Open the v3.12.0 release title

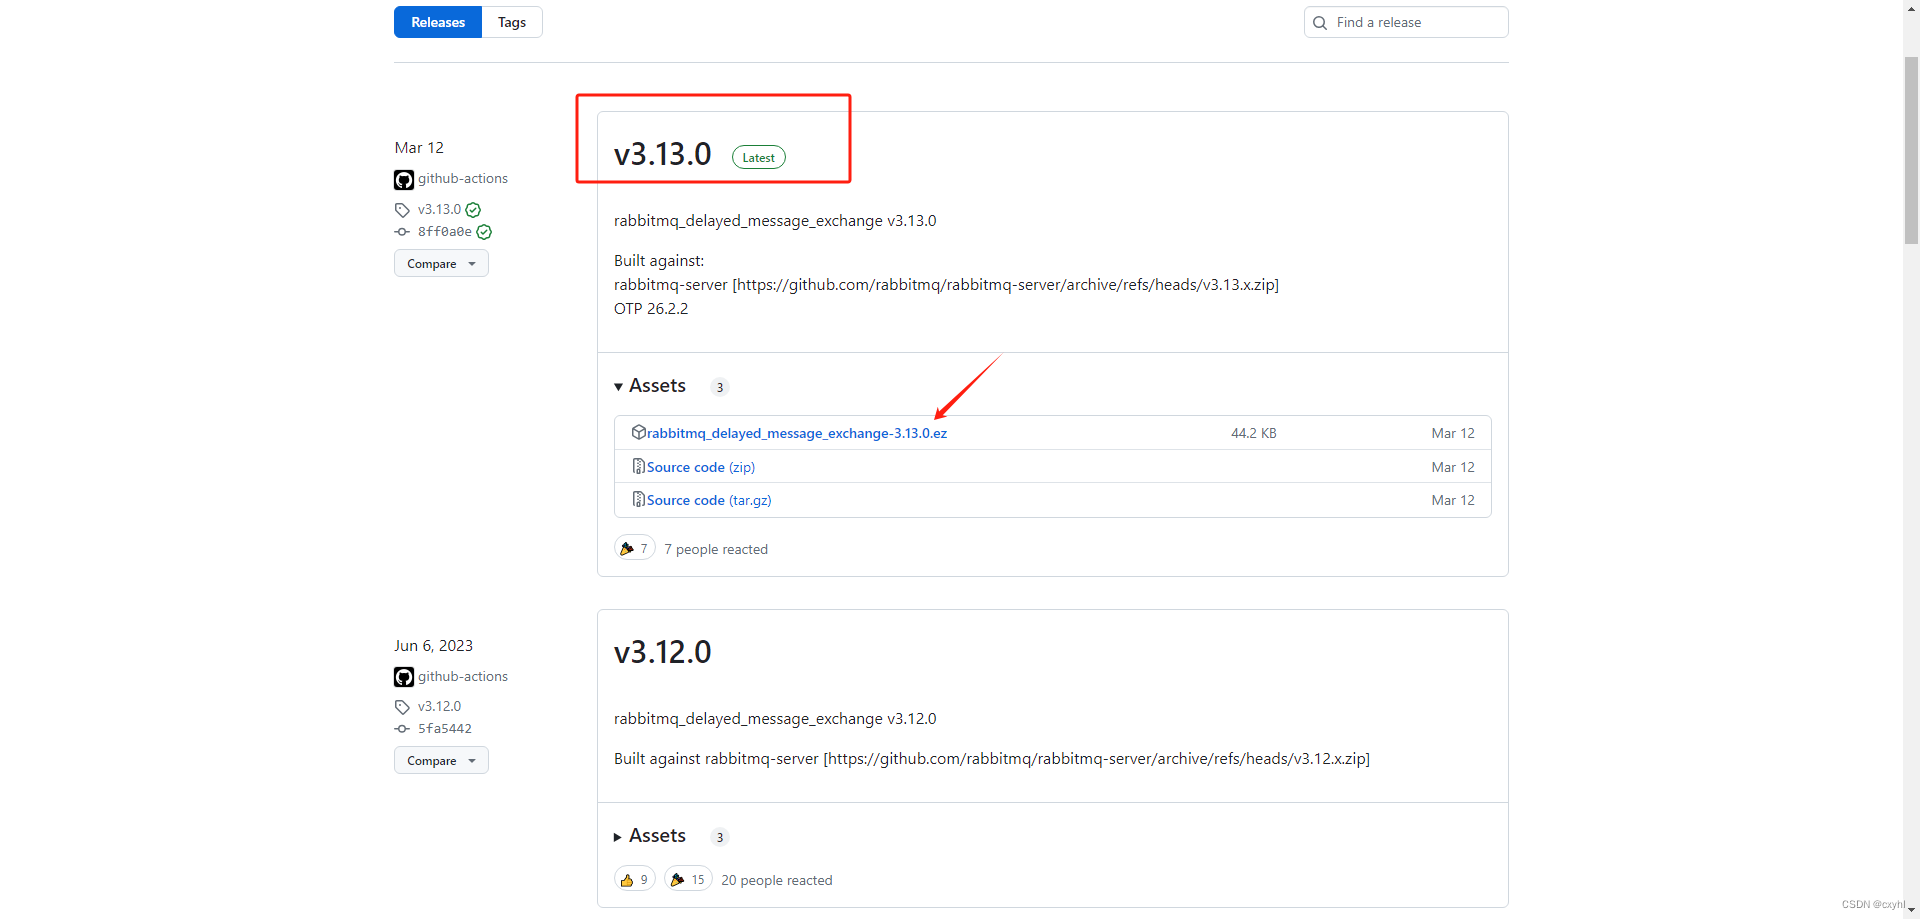coord(663,652)
